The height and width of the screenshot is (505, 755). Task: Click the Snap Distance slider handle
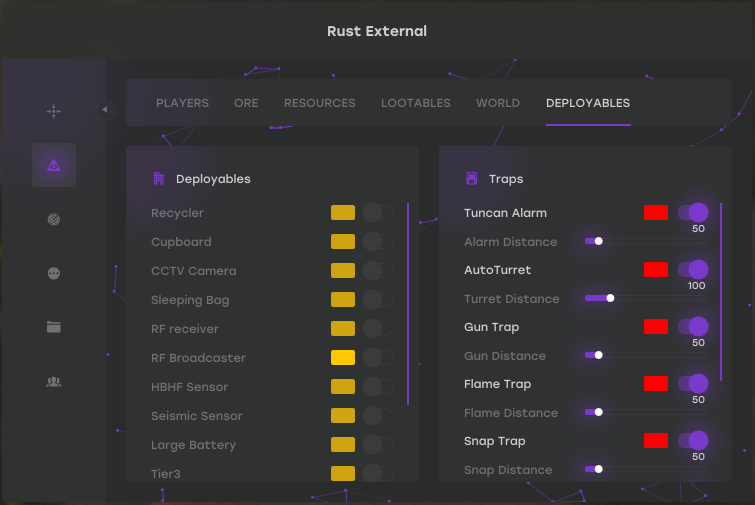(599, 469)
